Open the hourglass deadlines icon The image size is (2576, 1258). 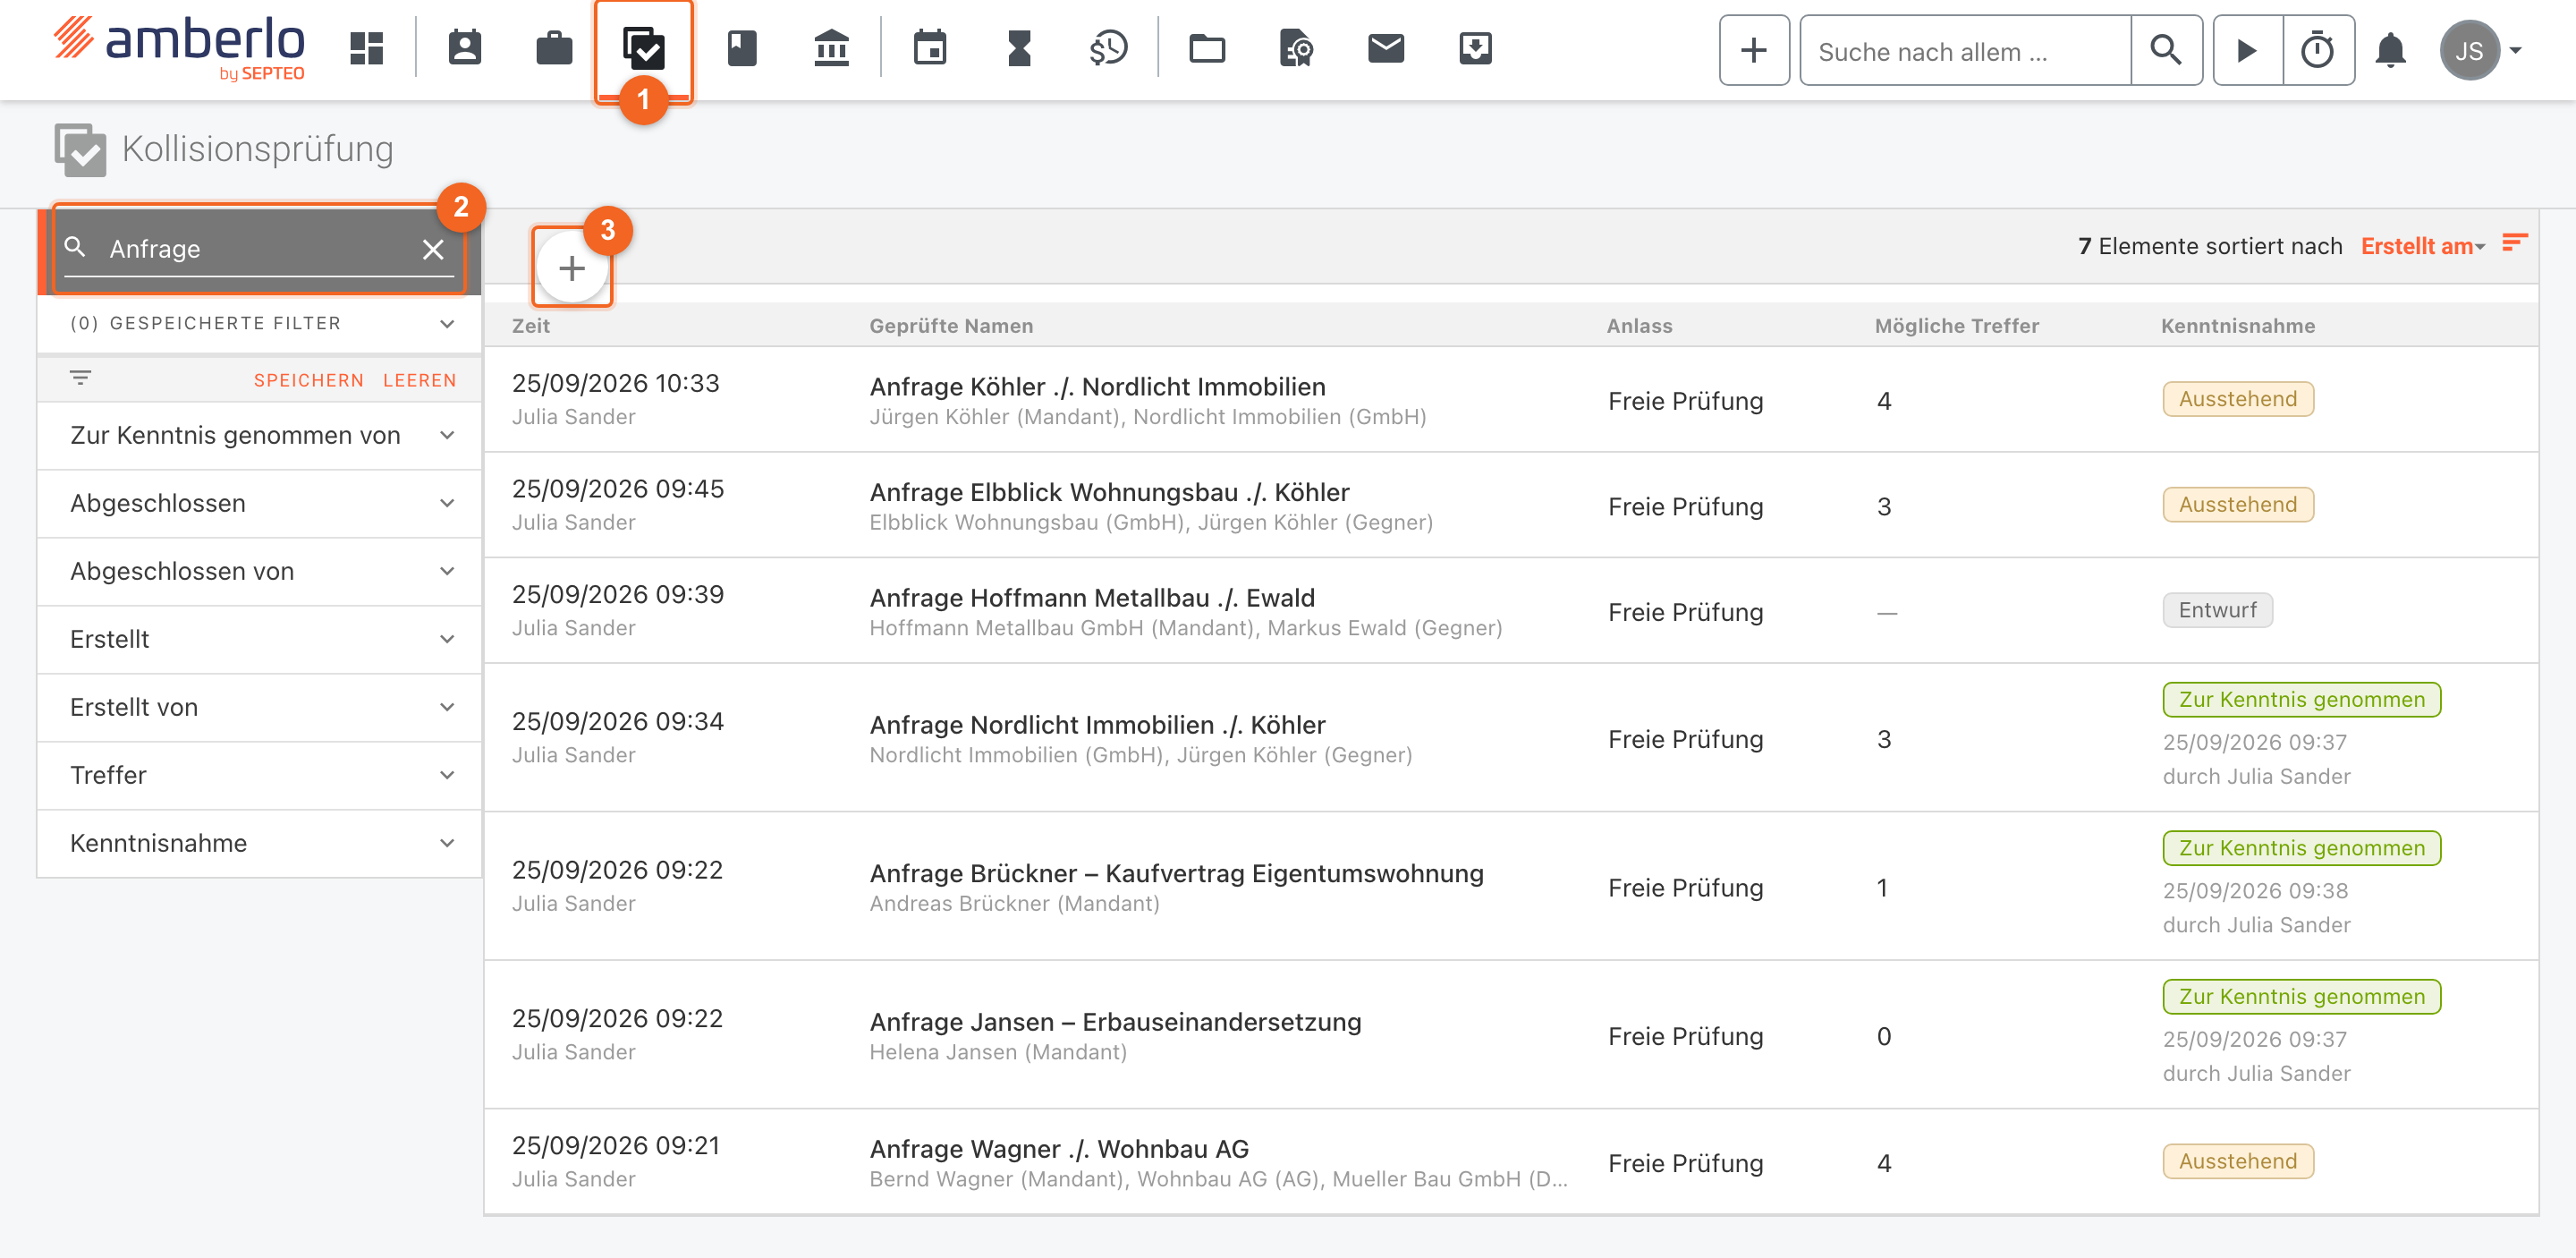[1019, 48]
